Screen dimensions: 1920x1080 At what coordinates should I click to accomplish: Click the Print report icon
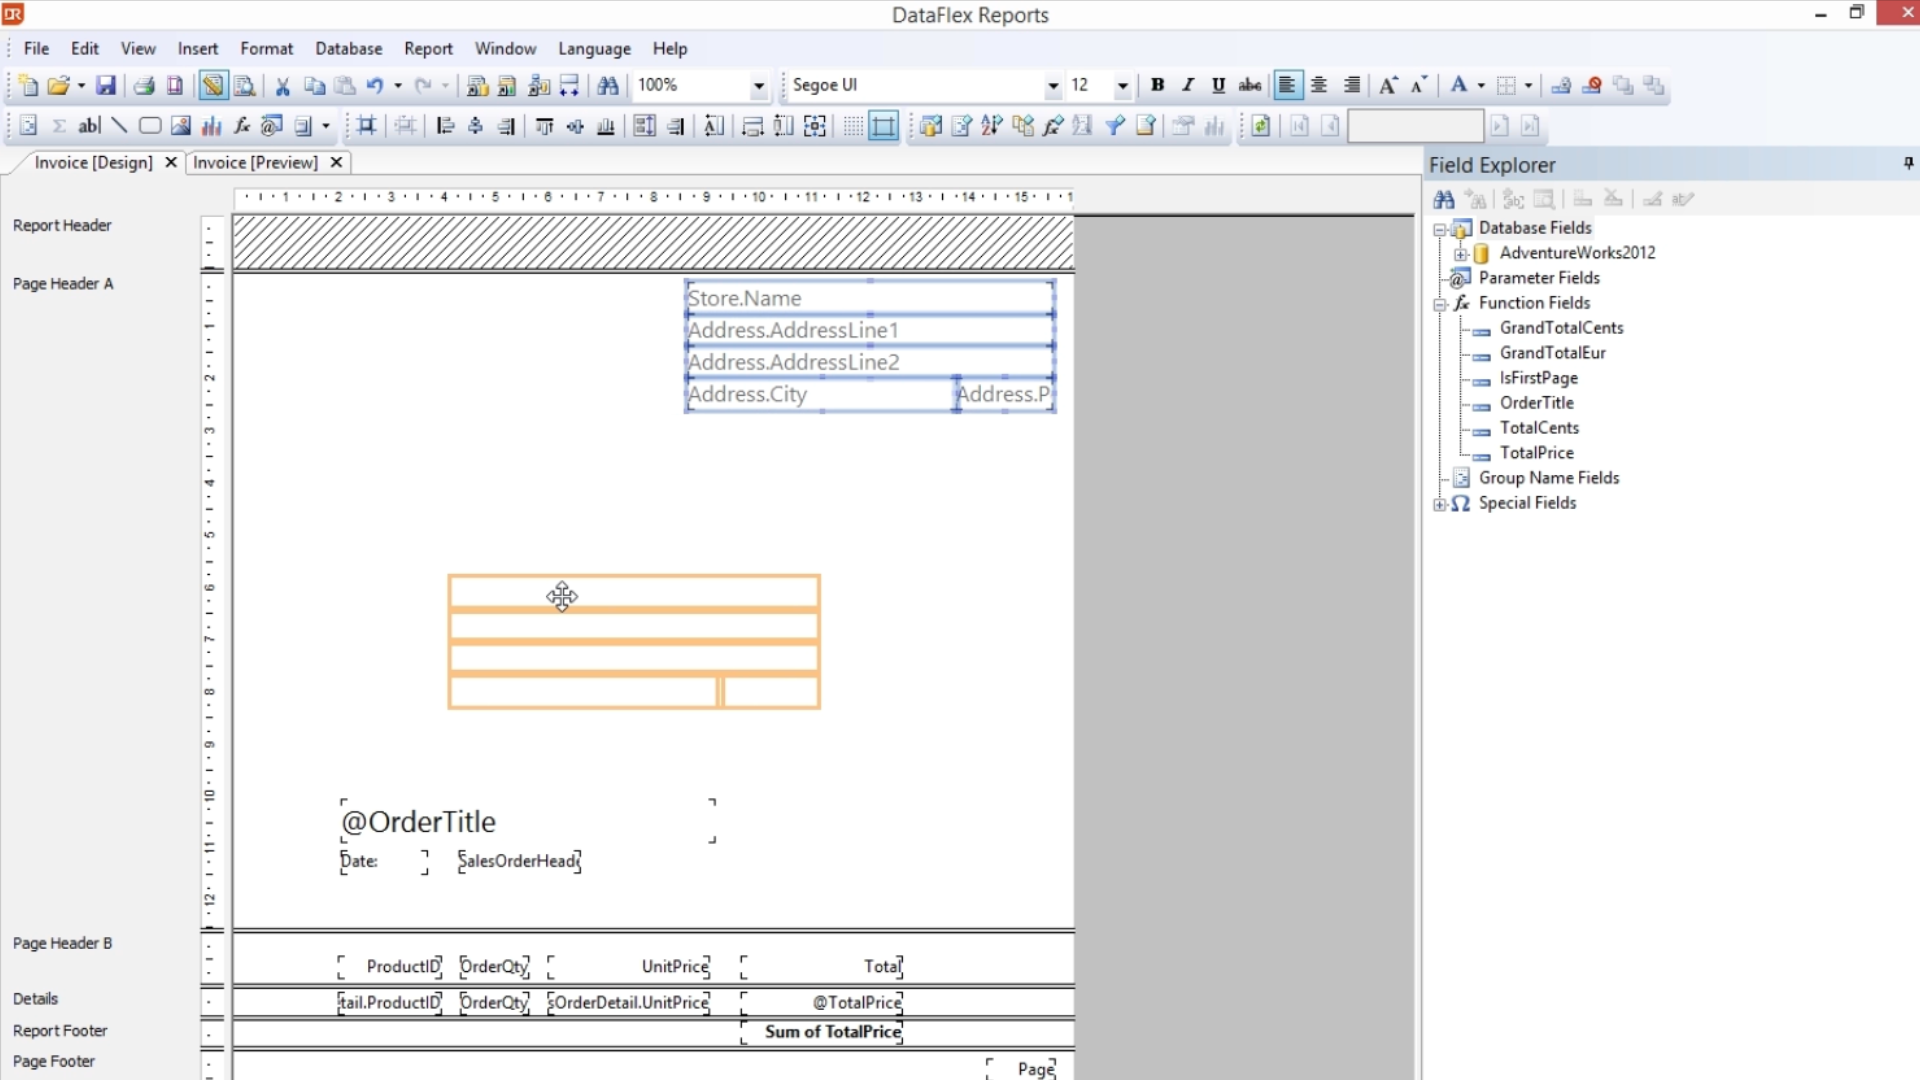144,86
